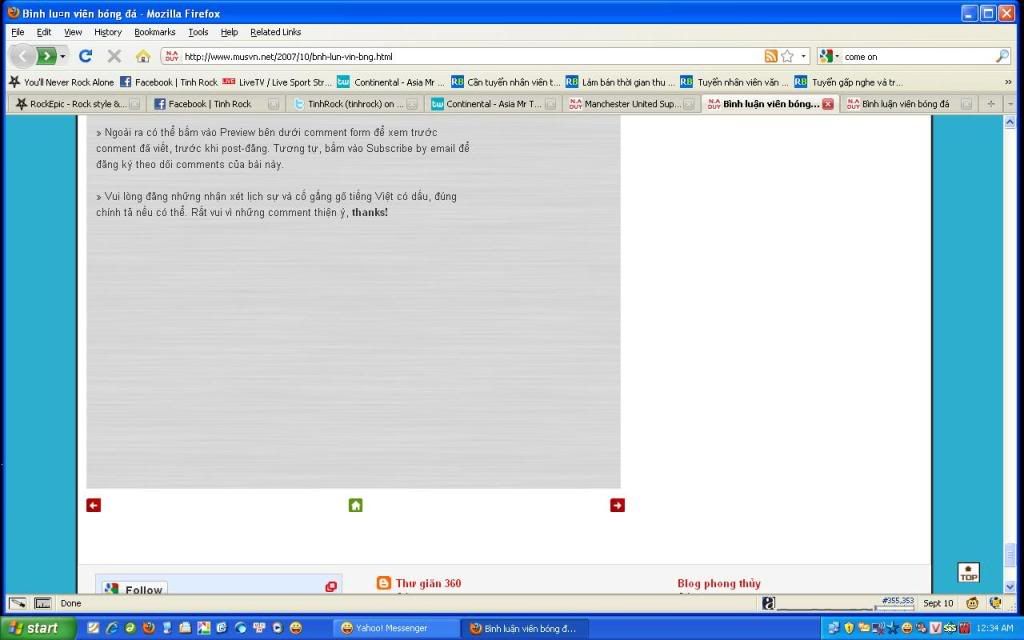Screen dimensions: 1024x640
Task: Show more bookmarks toolbar items chevron
Action: [1008, 82]
